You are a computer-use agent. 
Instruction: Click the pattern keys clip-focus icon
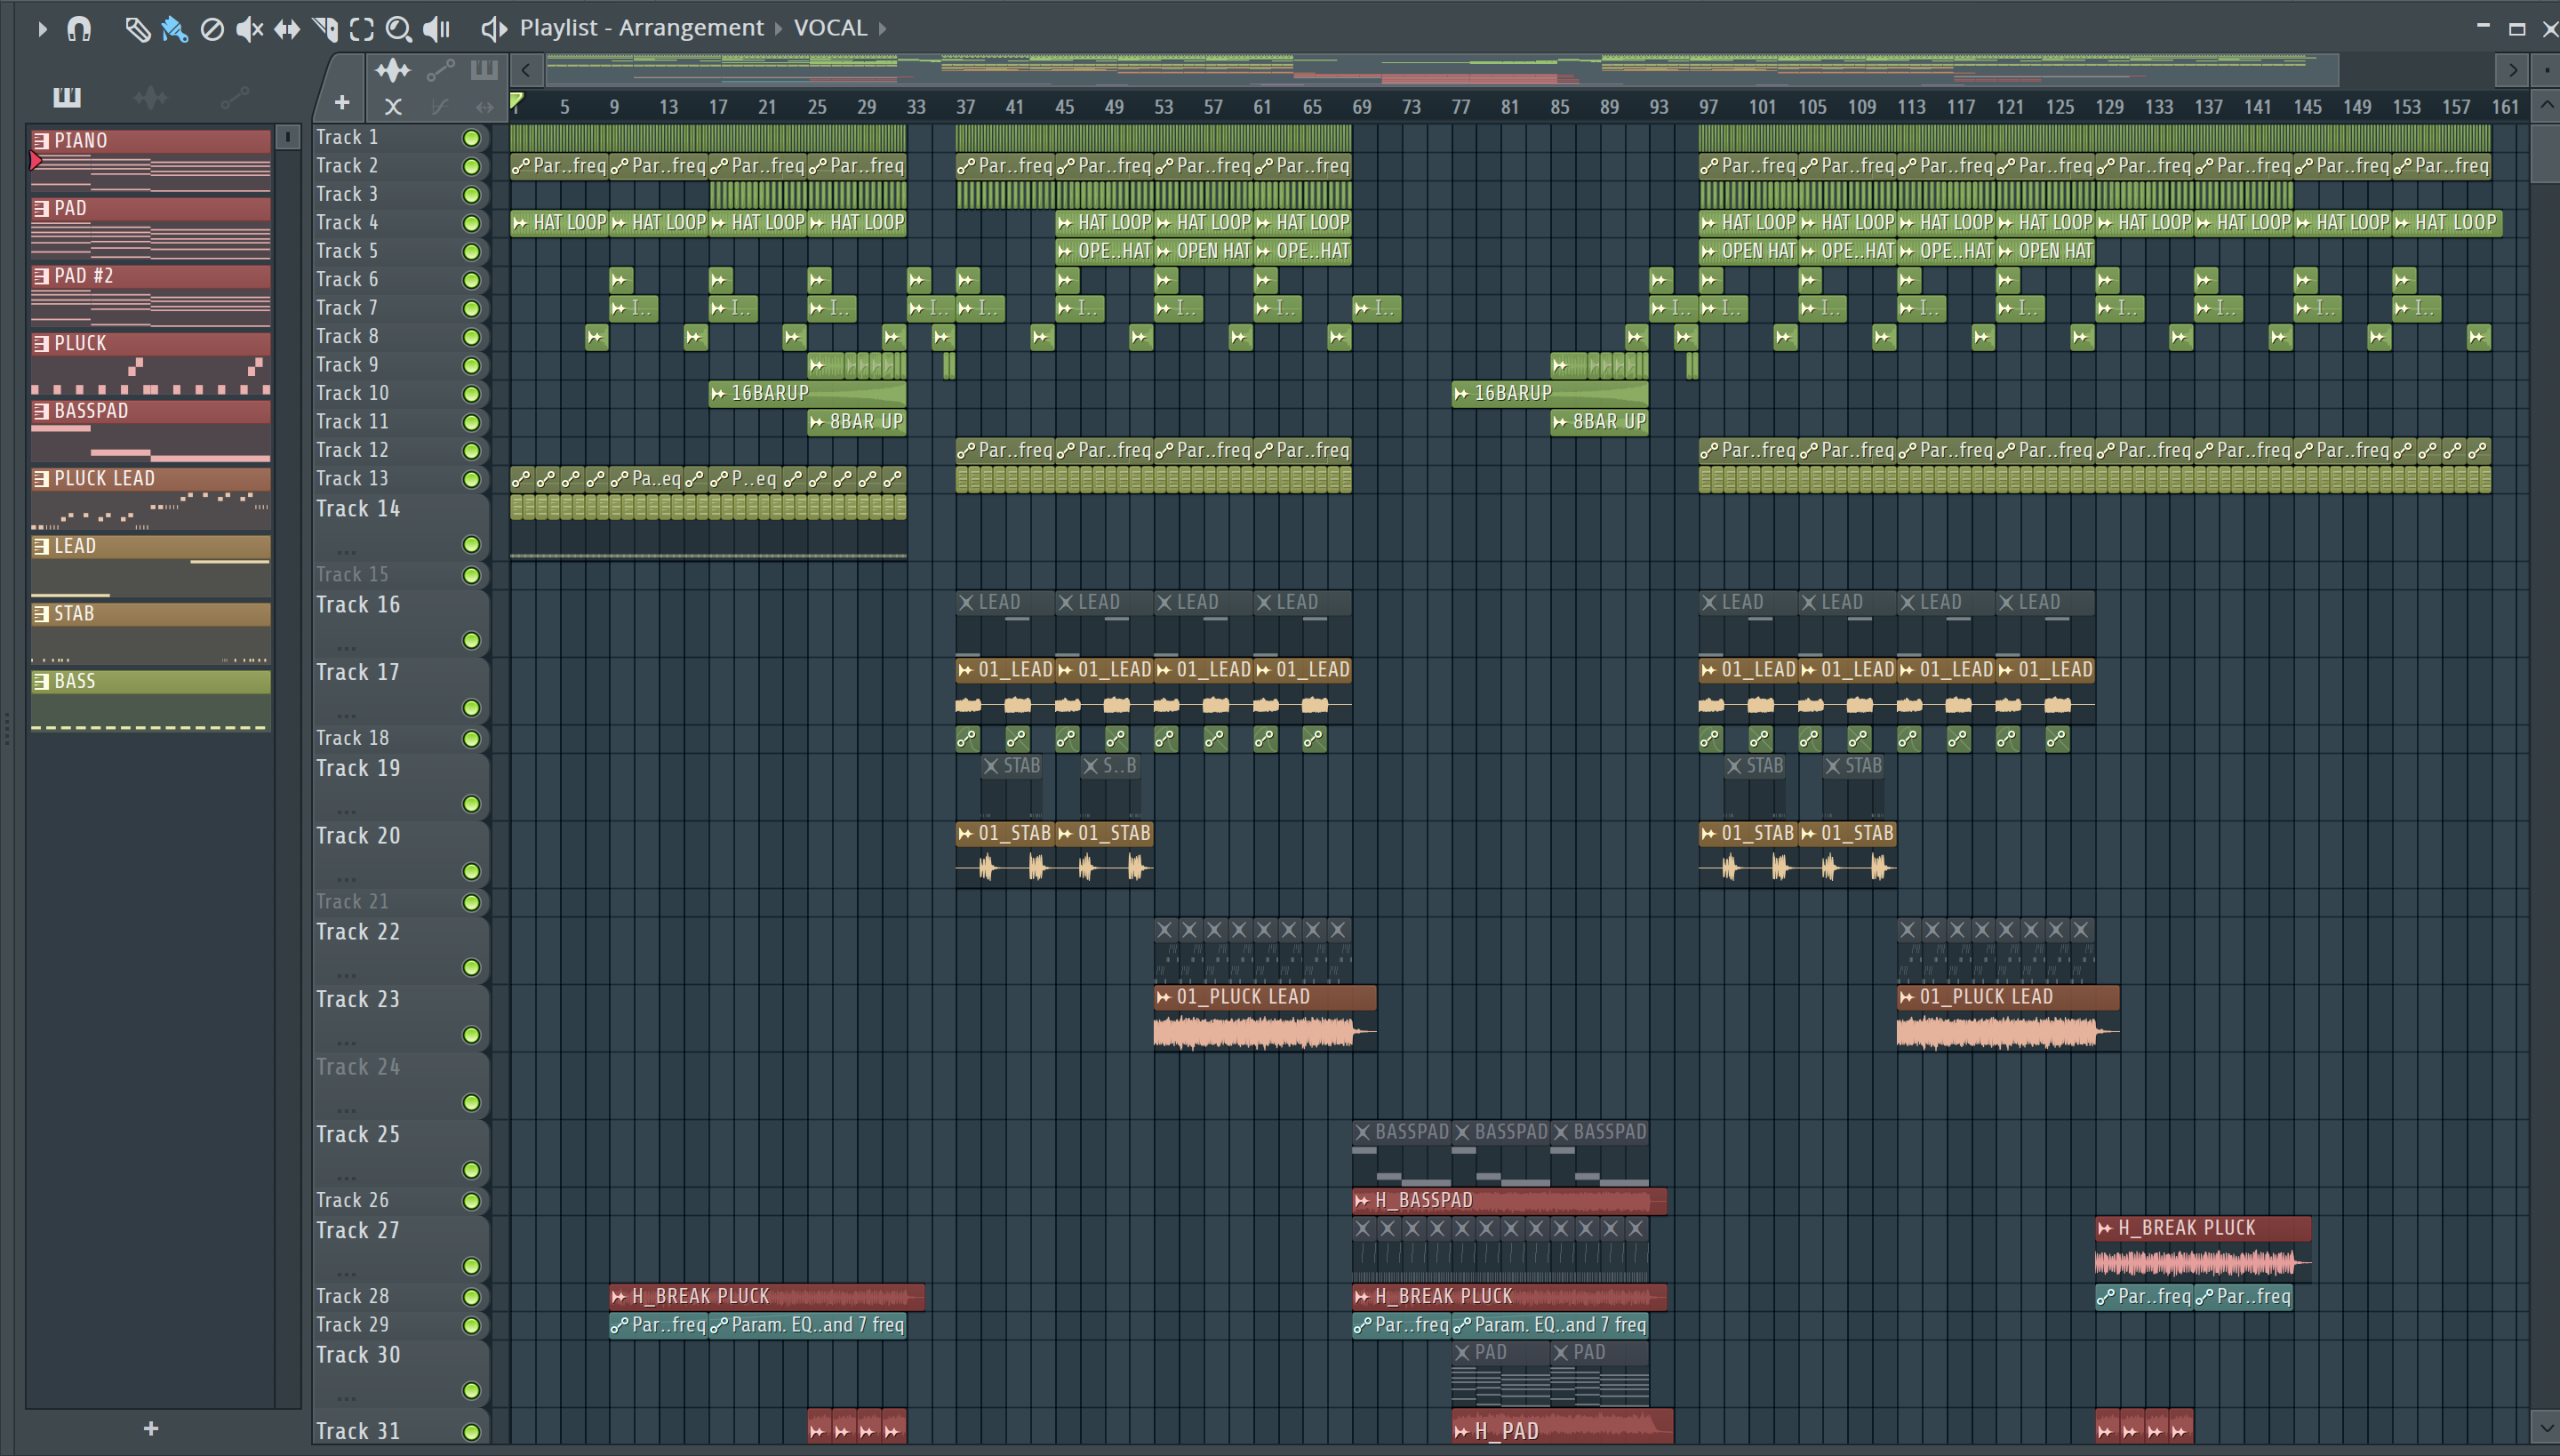coord(484,70)
